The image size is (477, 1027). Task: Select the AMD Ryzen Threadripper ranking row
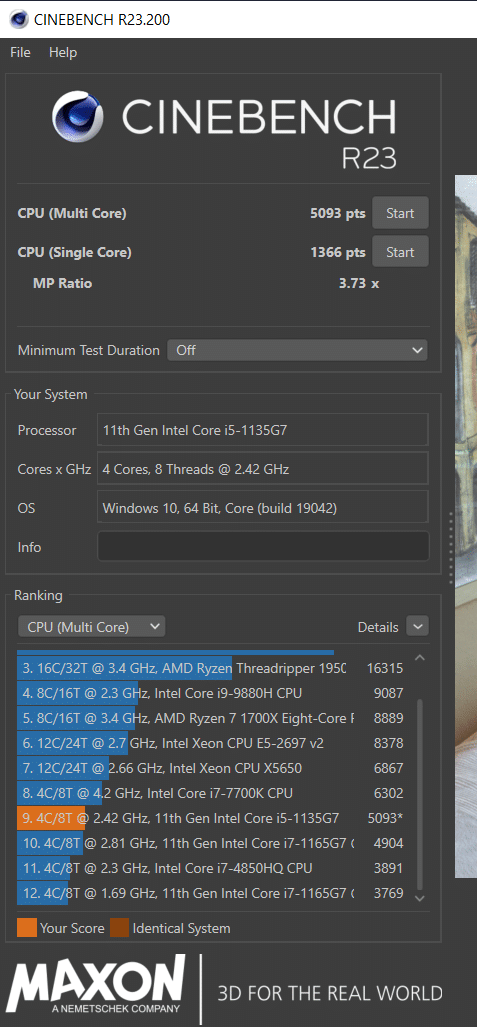click(x=213, y=668)
